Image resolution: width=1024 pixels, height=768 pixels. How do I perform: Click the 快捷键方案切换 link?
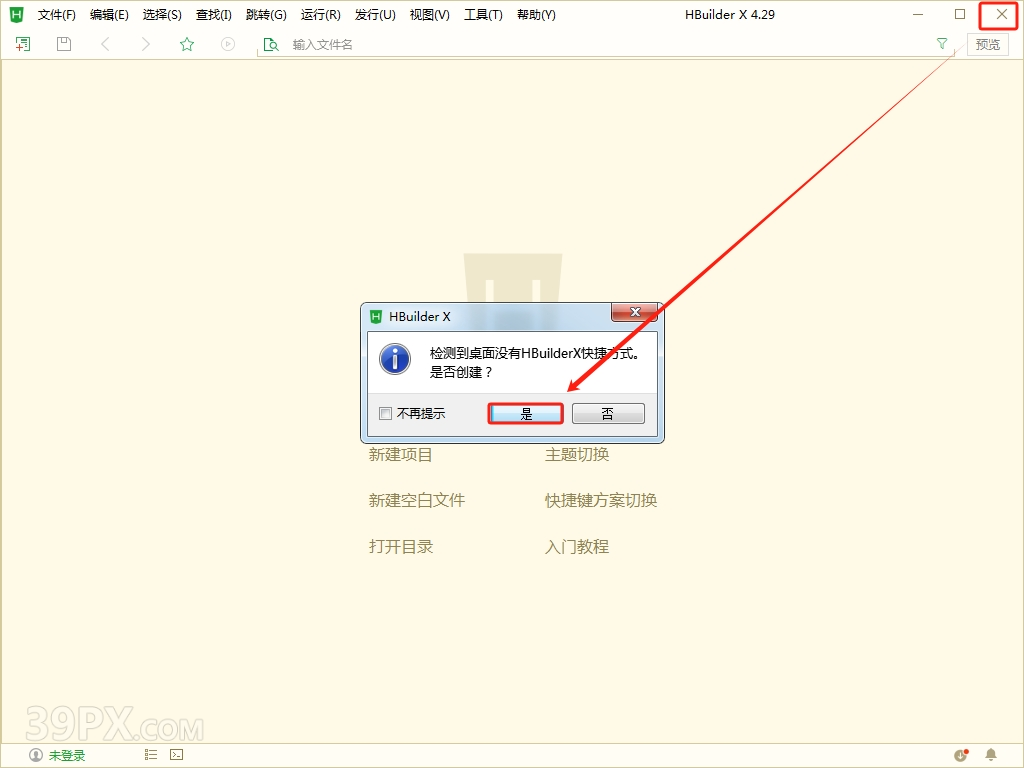[x=601, y=500]
